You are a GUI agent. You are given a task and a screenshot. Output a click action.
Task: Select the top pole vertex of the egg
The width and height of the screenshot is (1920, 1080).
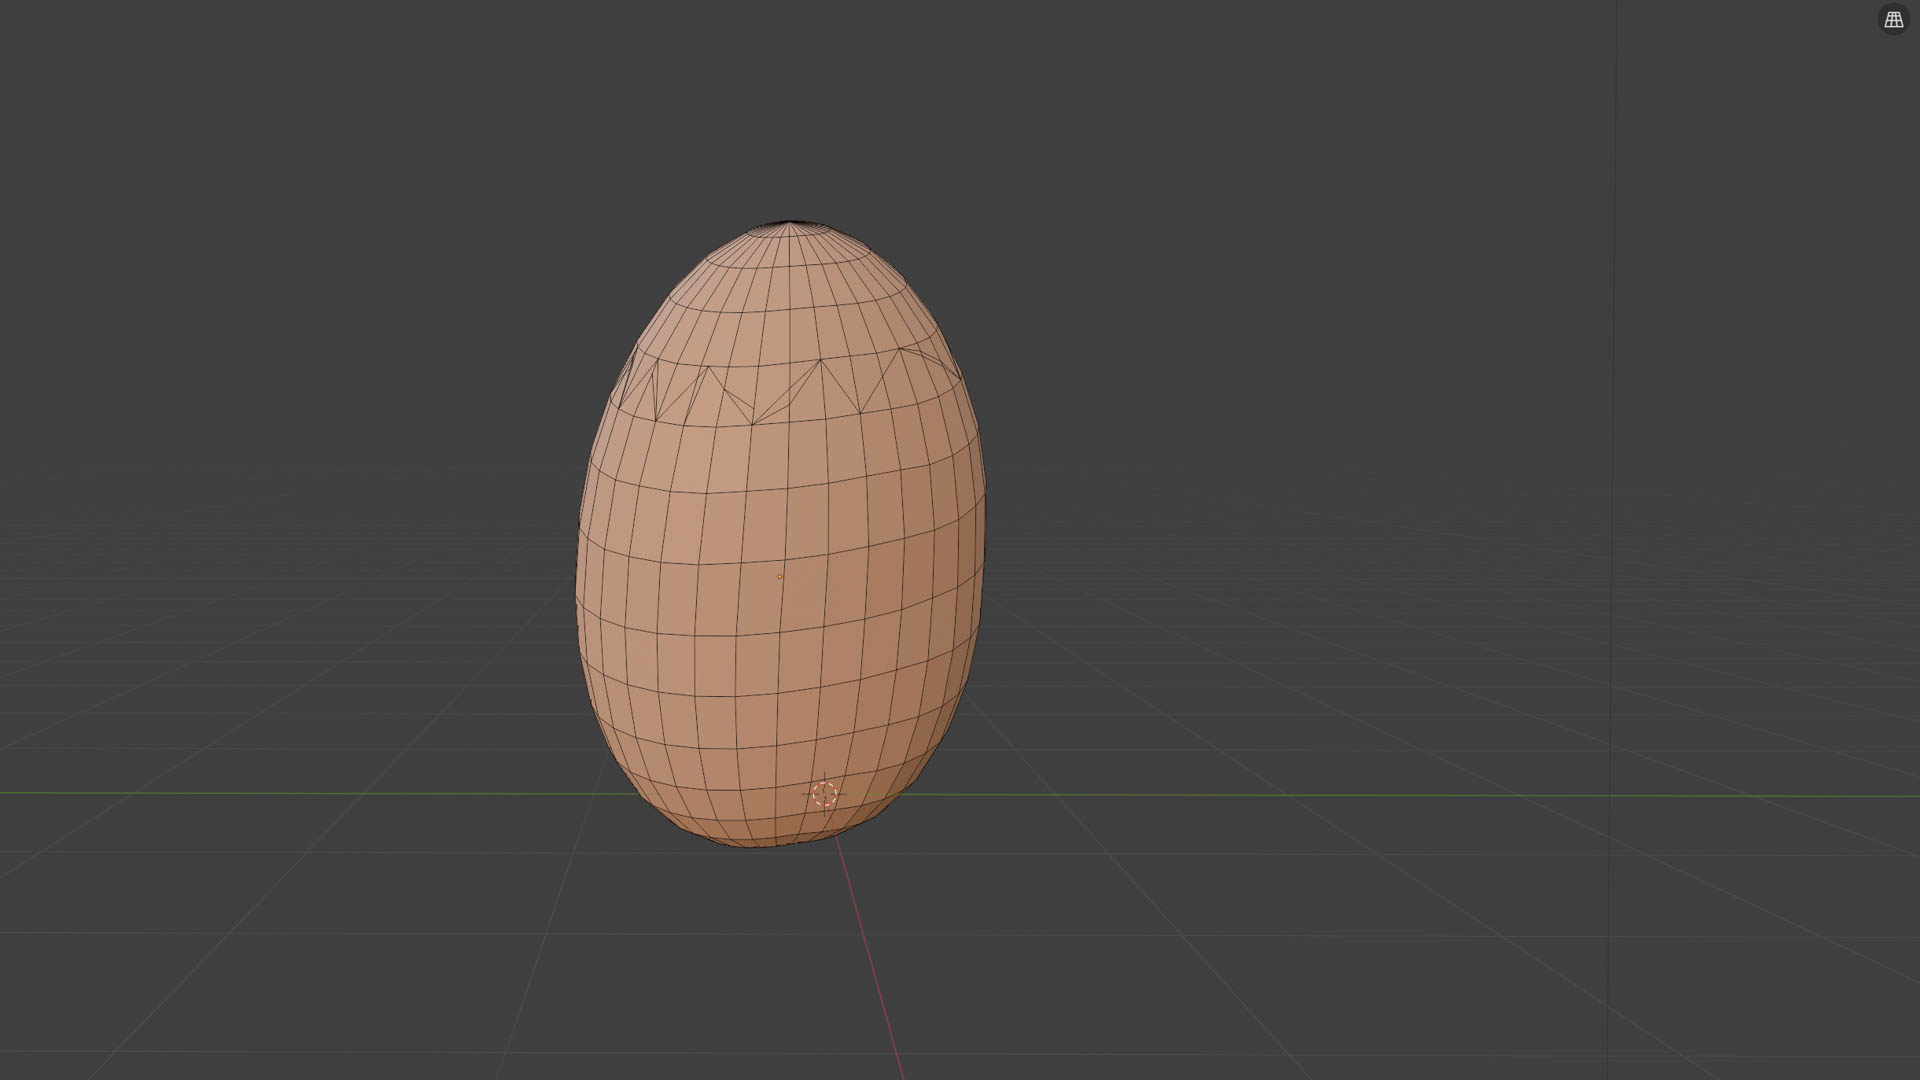point(790,224)
